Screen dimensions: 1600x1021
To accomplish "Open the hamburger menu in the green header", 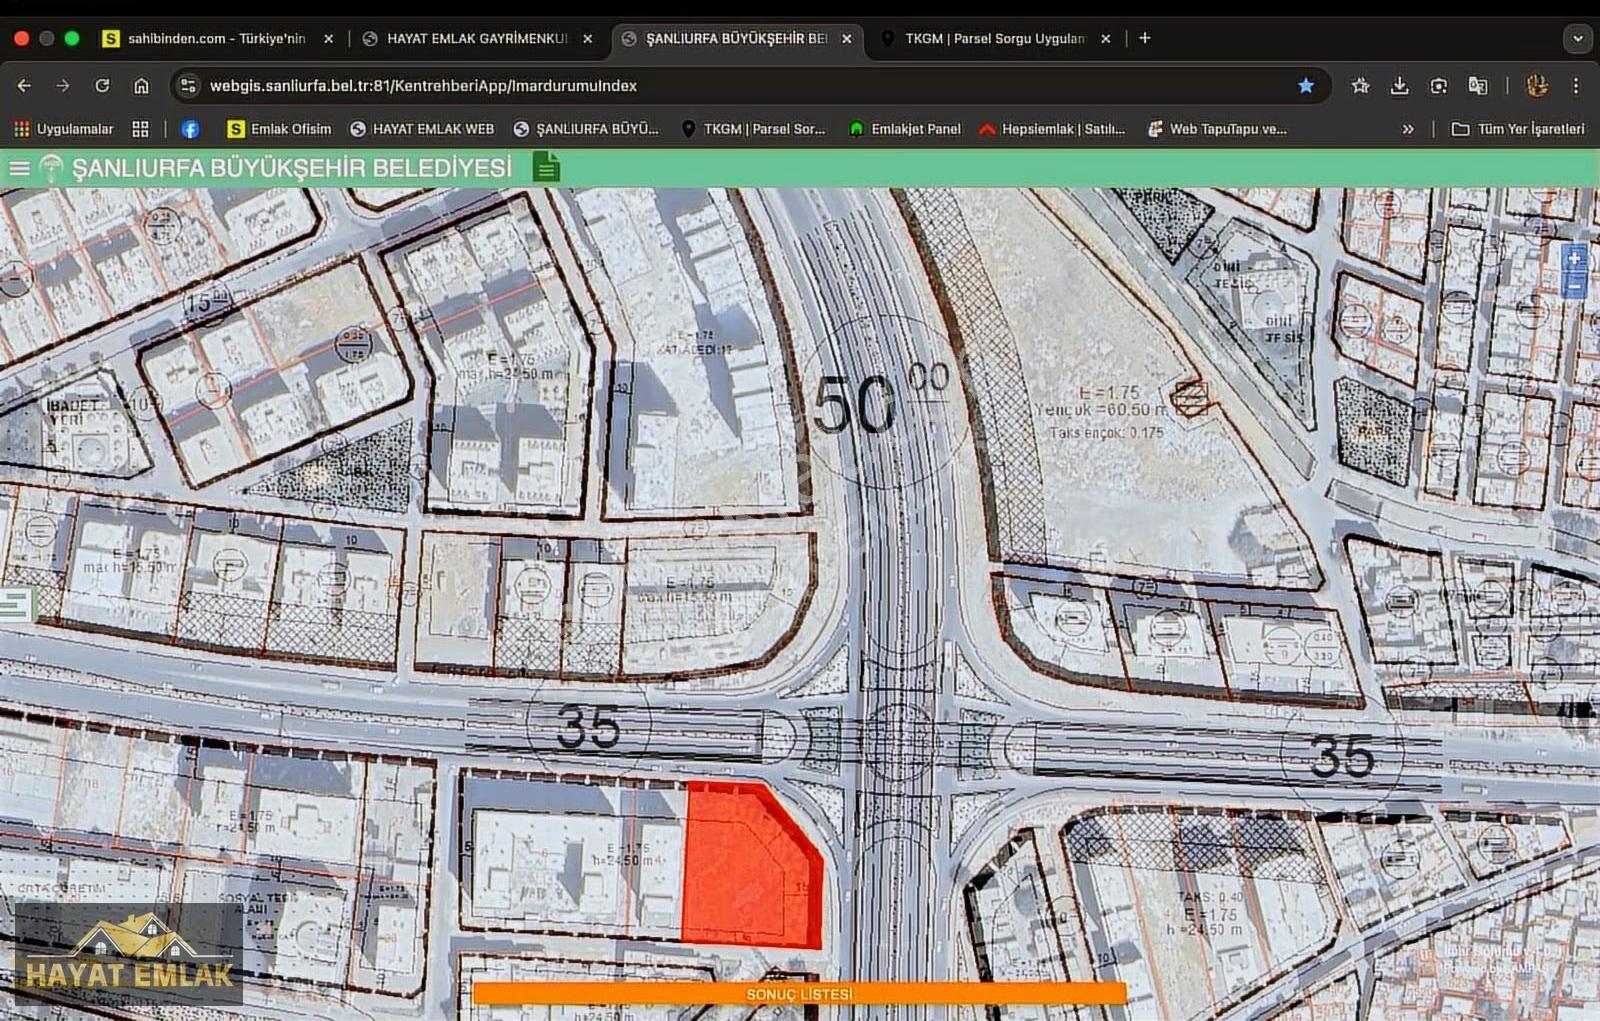I will tap(19, 168).
